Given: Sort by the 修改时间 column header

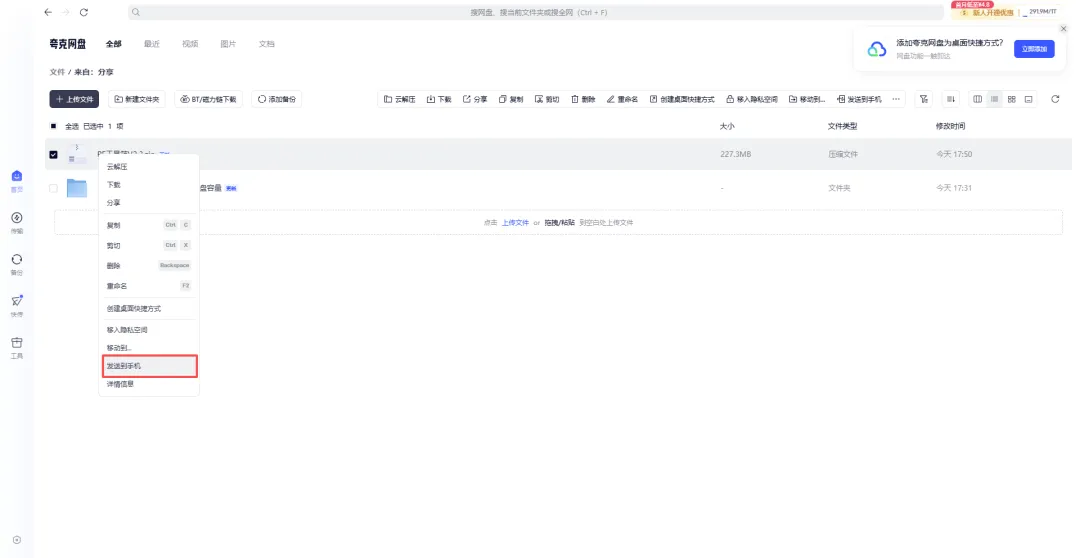Looking at the screenshot, I should point(951,126).
